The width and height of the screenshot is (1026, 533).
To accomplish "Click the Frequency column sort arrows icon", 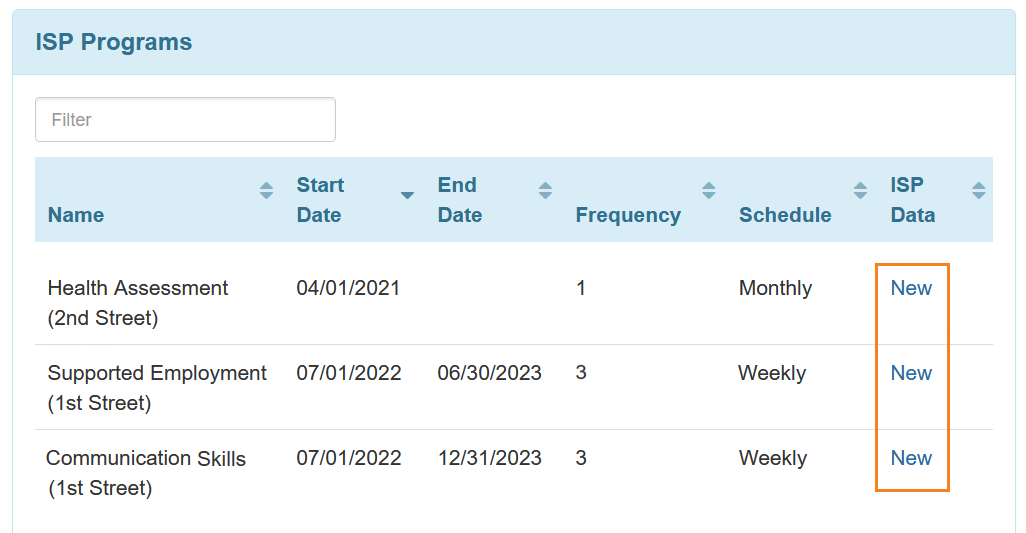I will pyautogui.click(x=709, y=190).
